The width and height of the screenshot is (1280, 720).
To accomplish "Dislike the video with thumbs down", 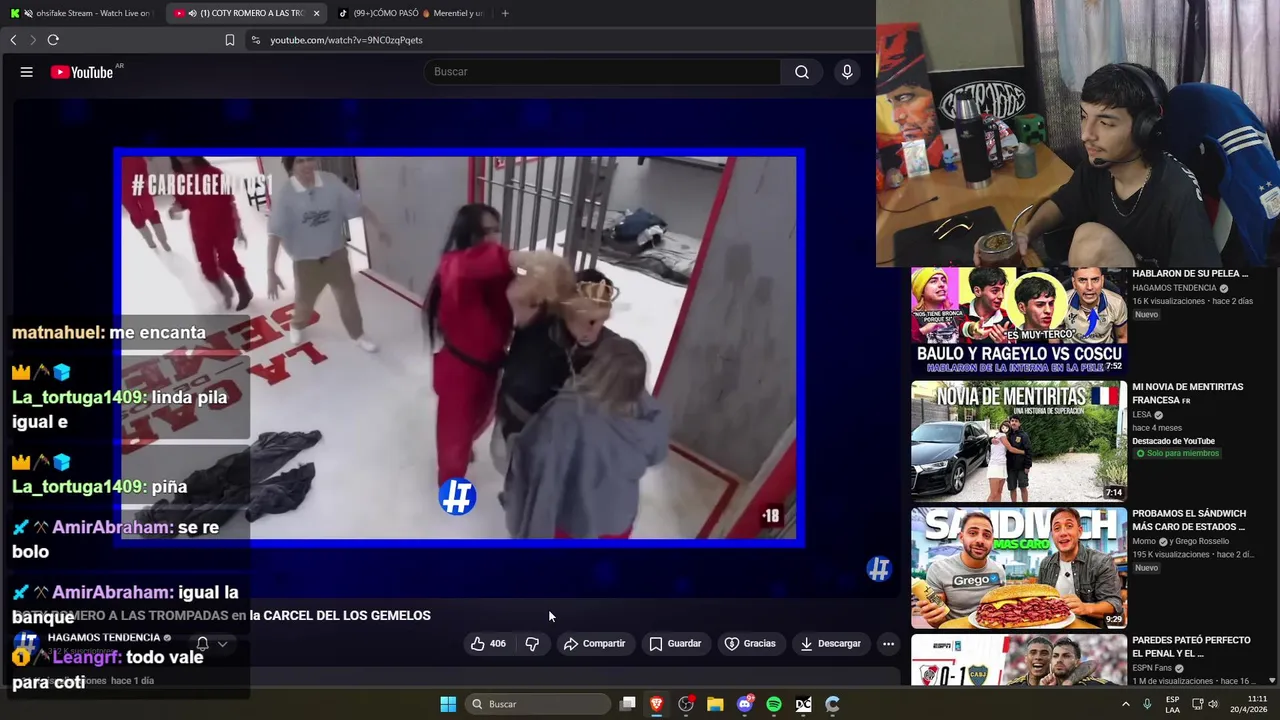I will (x=532, y=644).
